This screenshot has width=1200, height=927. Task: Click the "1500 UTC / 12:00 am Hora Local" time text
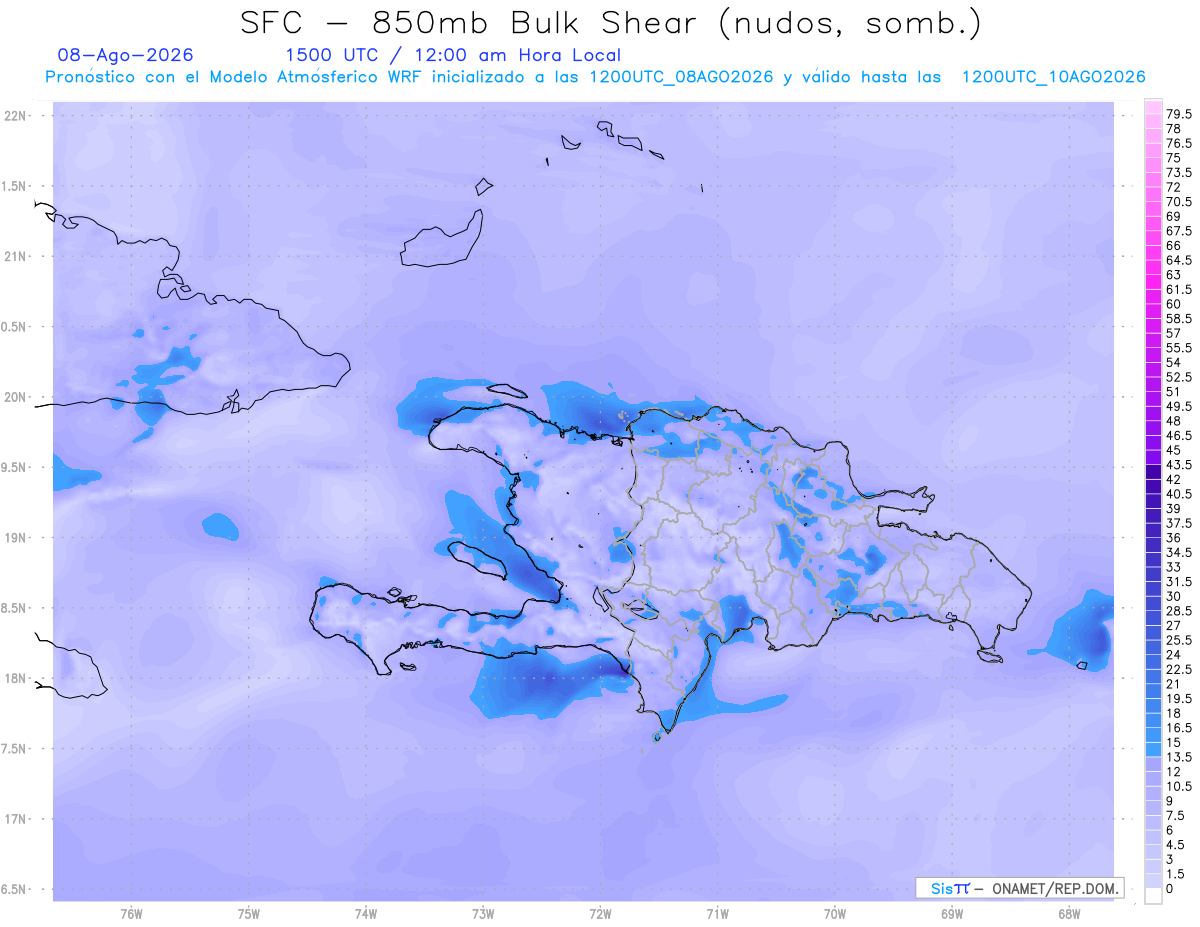(x=453, y=56)
